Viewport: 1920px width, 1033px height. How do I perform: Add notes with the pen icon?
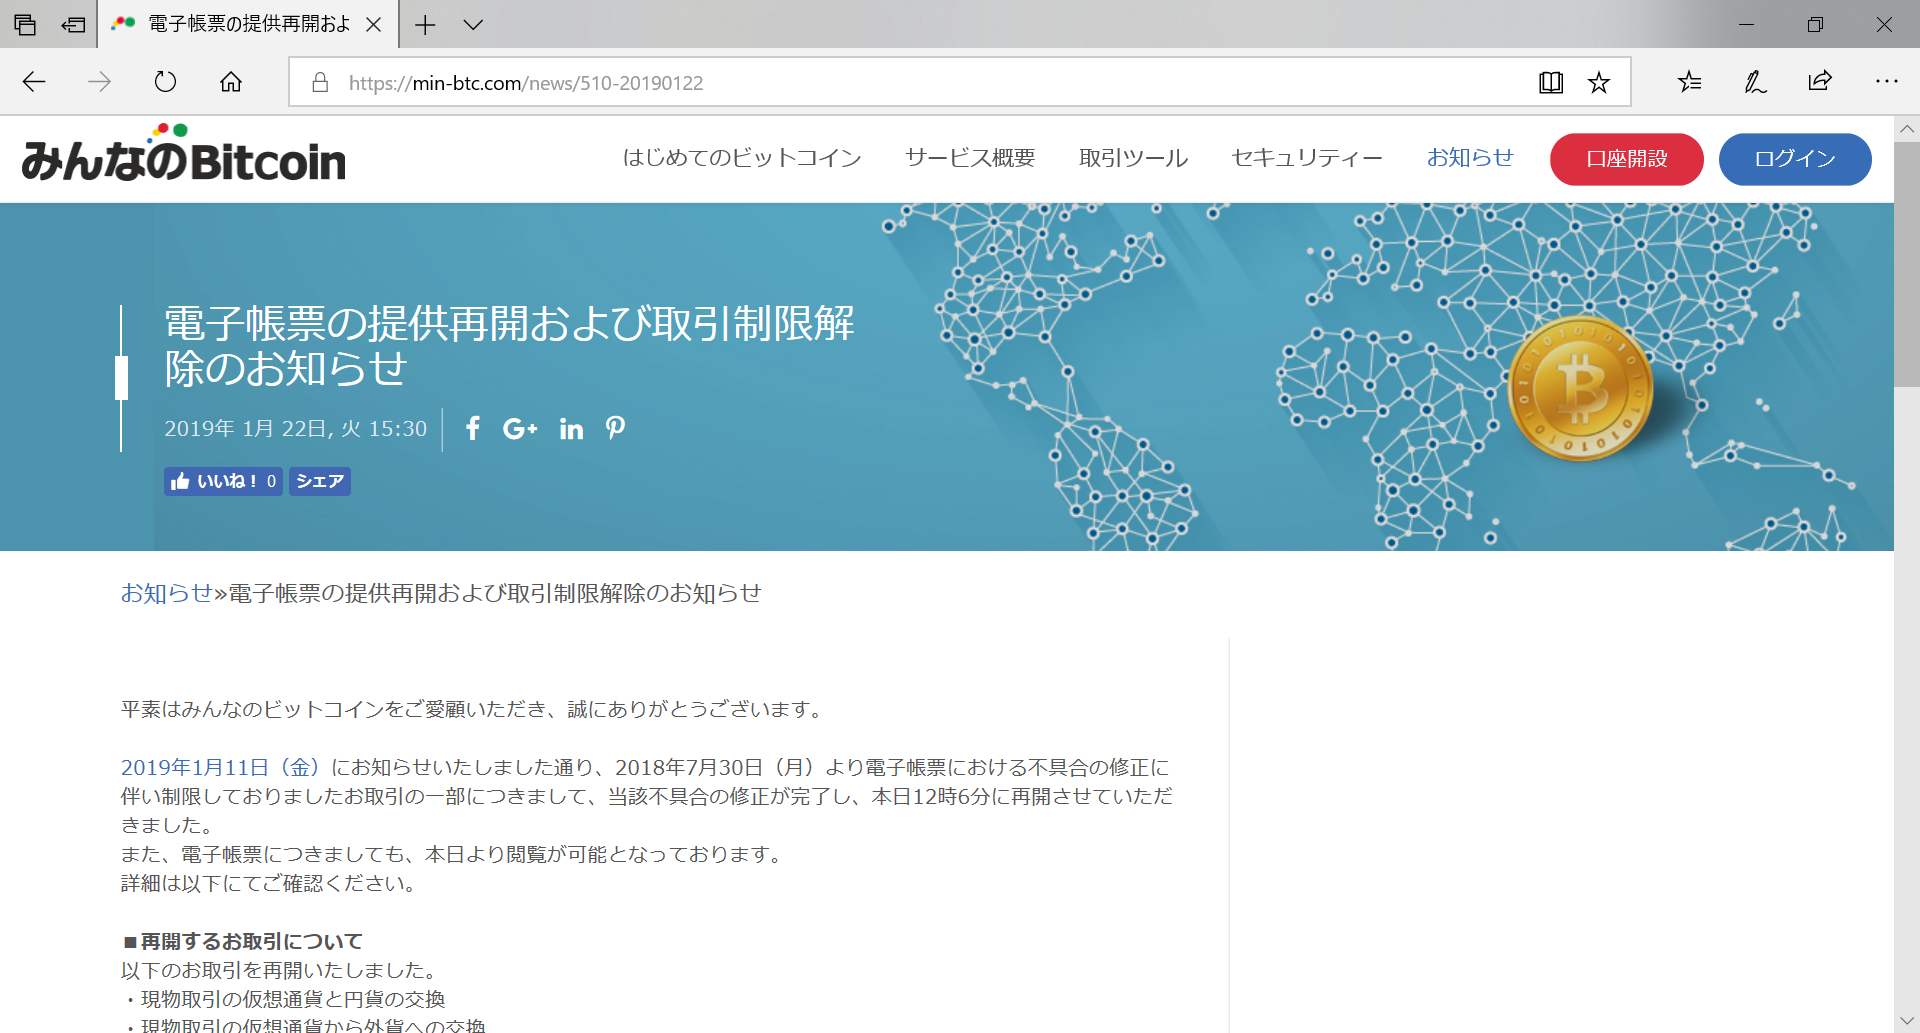pyautogui.click(x=1755, y=82)
